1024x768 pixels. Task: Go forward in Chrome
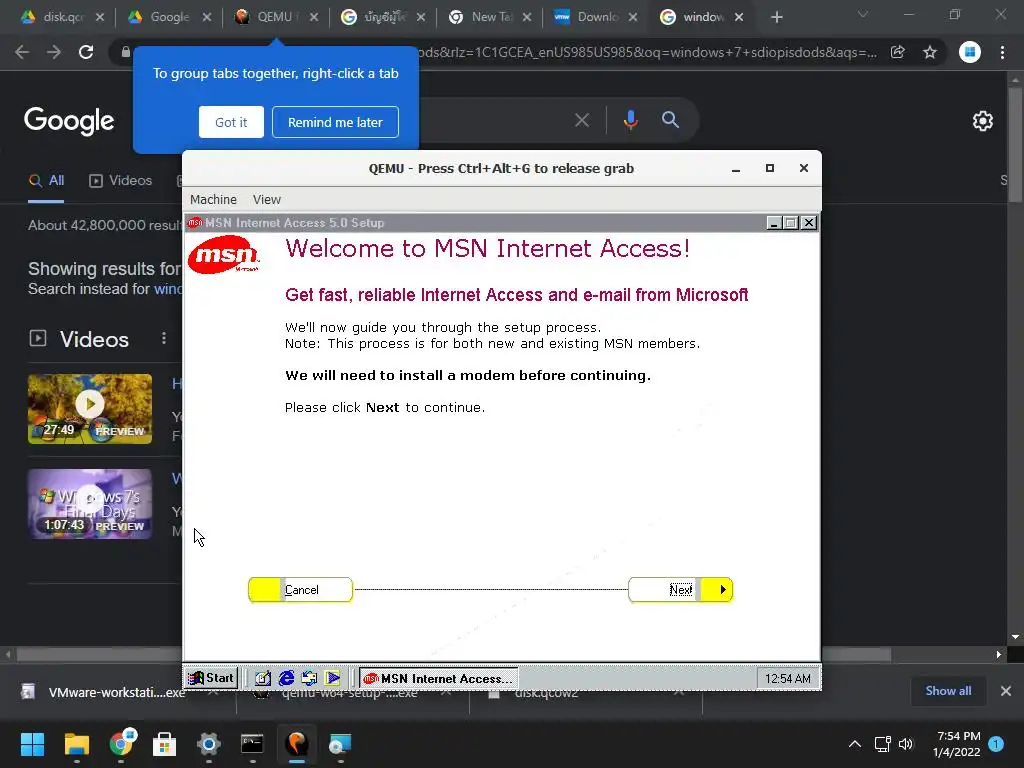[x=54, y=52]
